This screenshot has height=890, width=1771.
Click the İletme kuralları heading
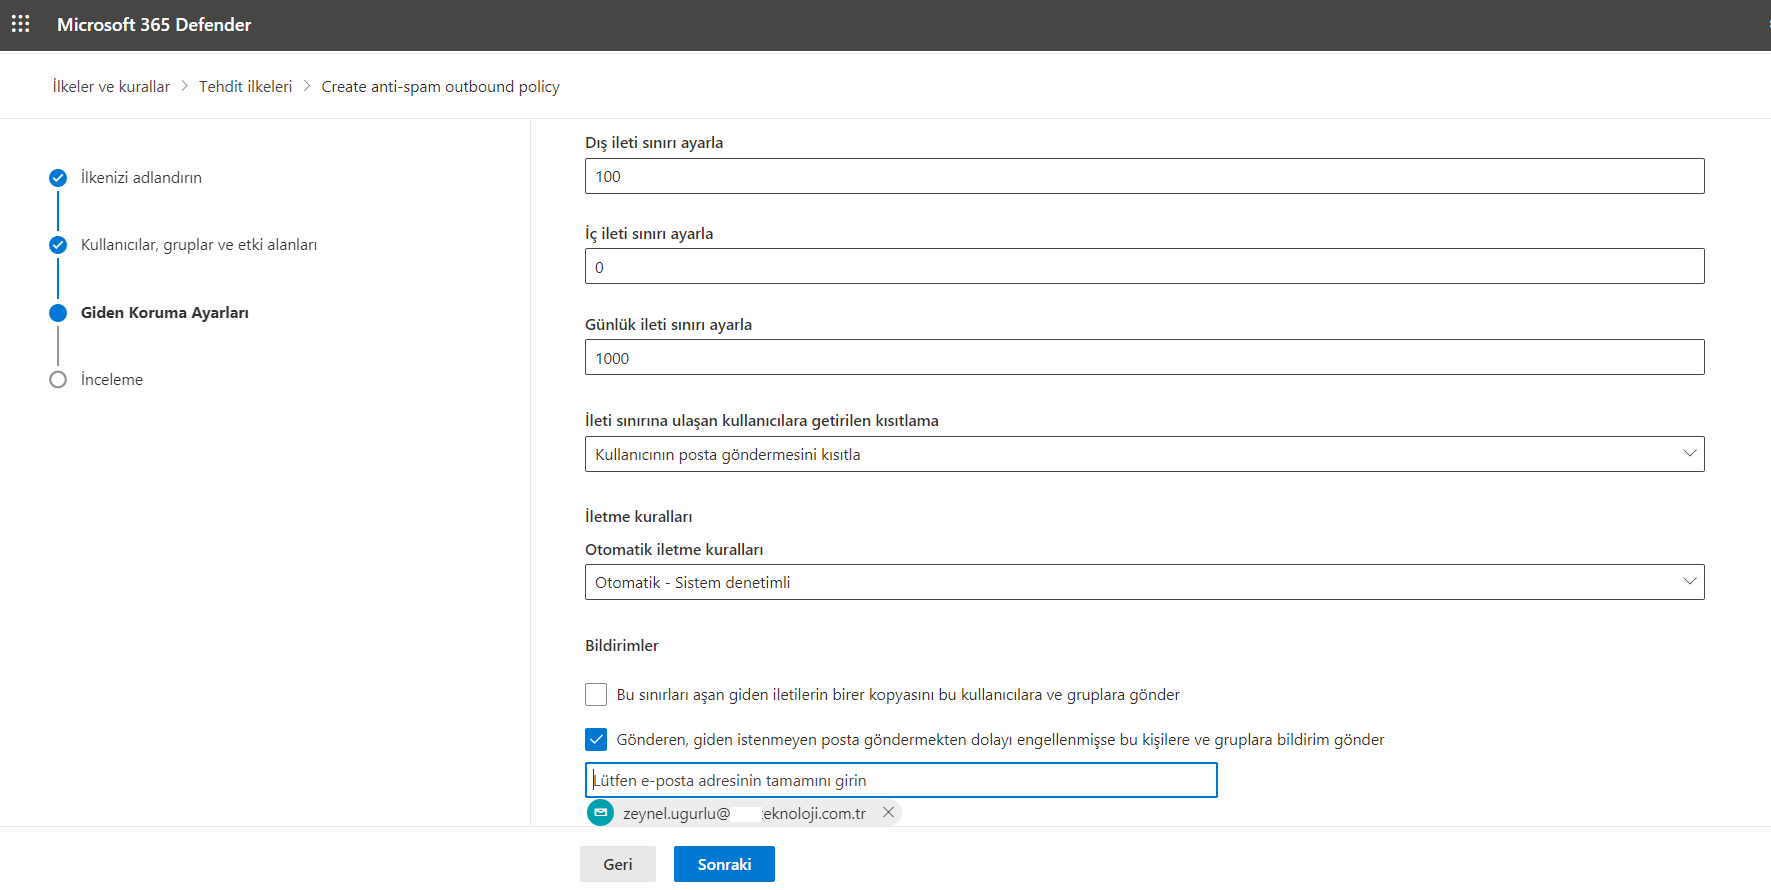pos(638,517)
